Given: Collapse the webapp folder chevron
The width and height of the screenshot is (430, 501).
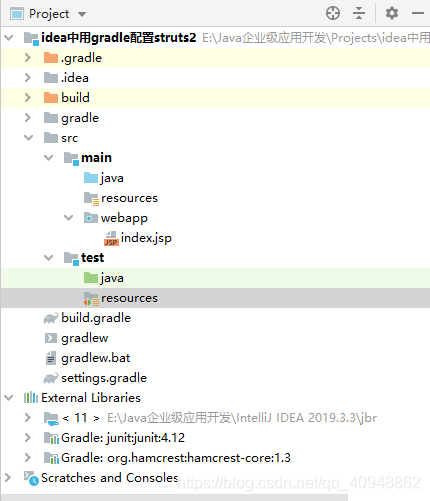Looking at the screenshot, I should click(x=69, y=218).
